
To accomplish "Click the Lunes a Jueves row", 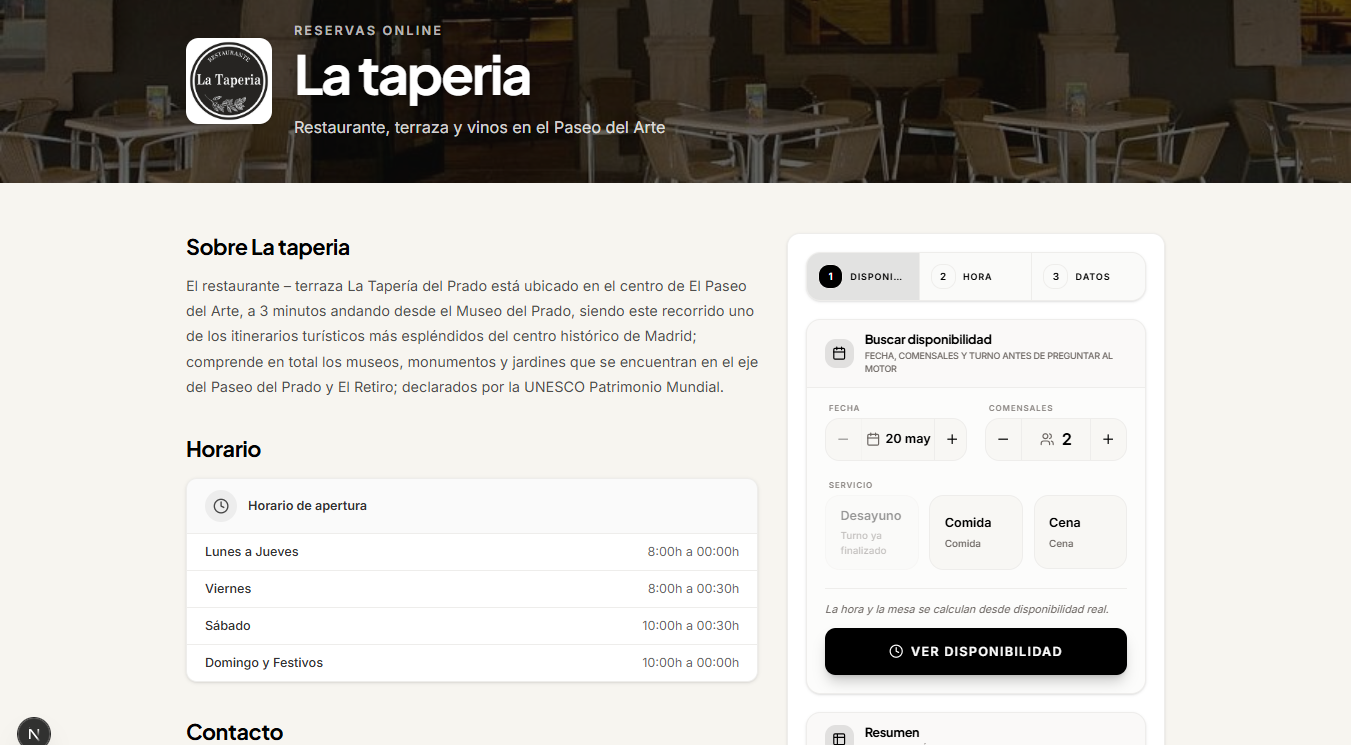I will (472, 552).
